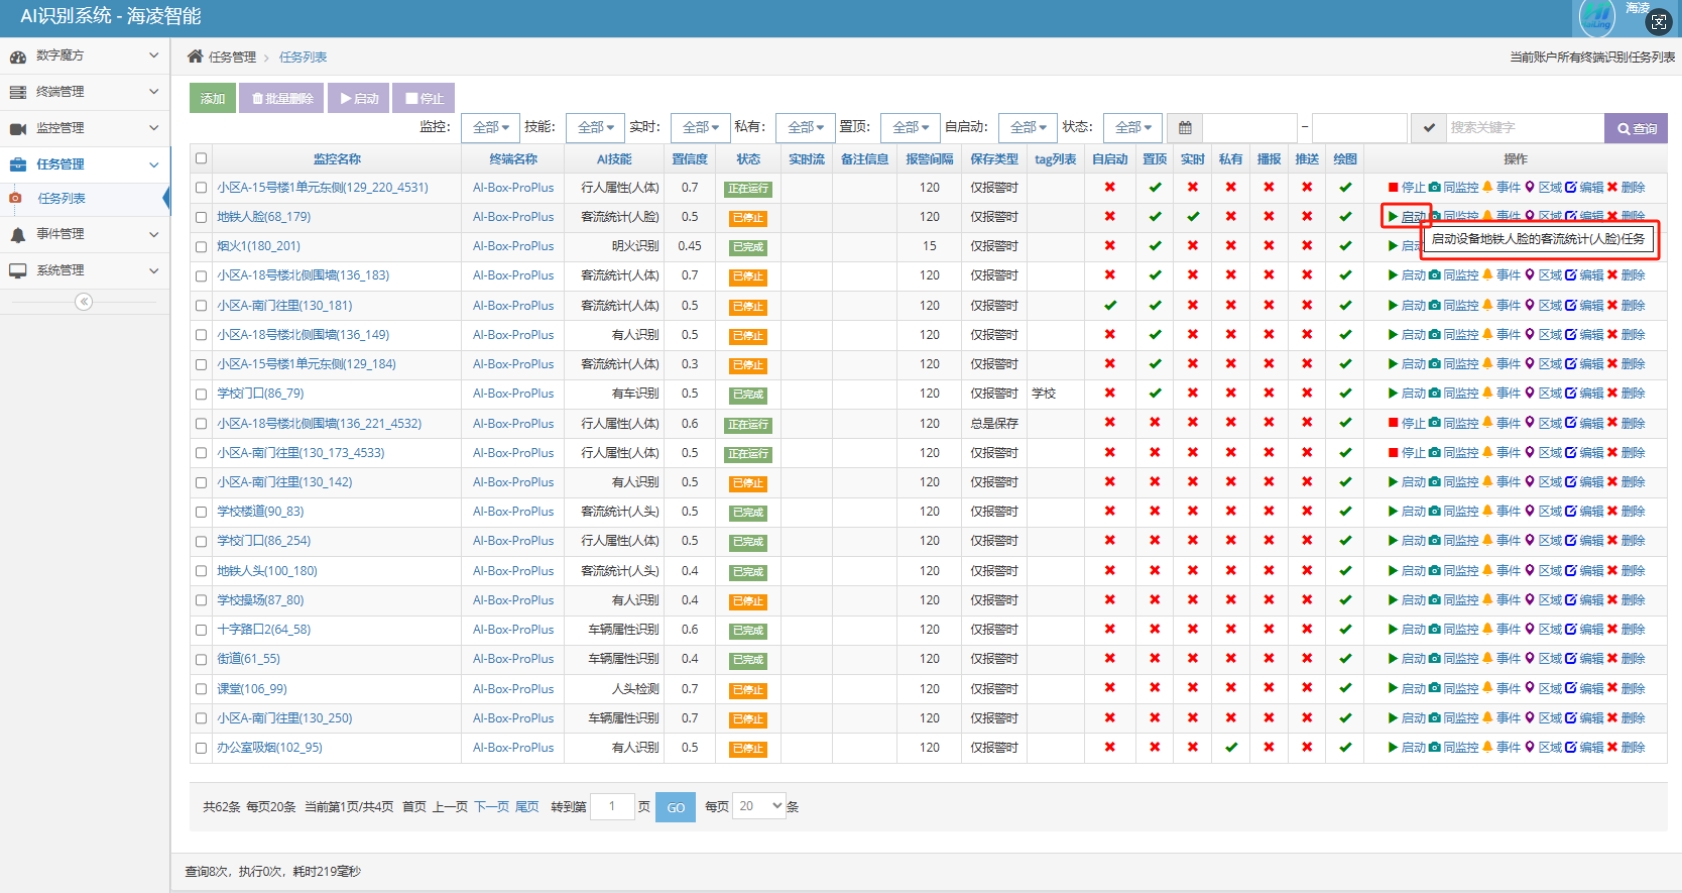The image size is (1682, 893).
Task: Open the 每页 20 items-per-page select
Action: point(759,806)
